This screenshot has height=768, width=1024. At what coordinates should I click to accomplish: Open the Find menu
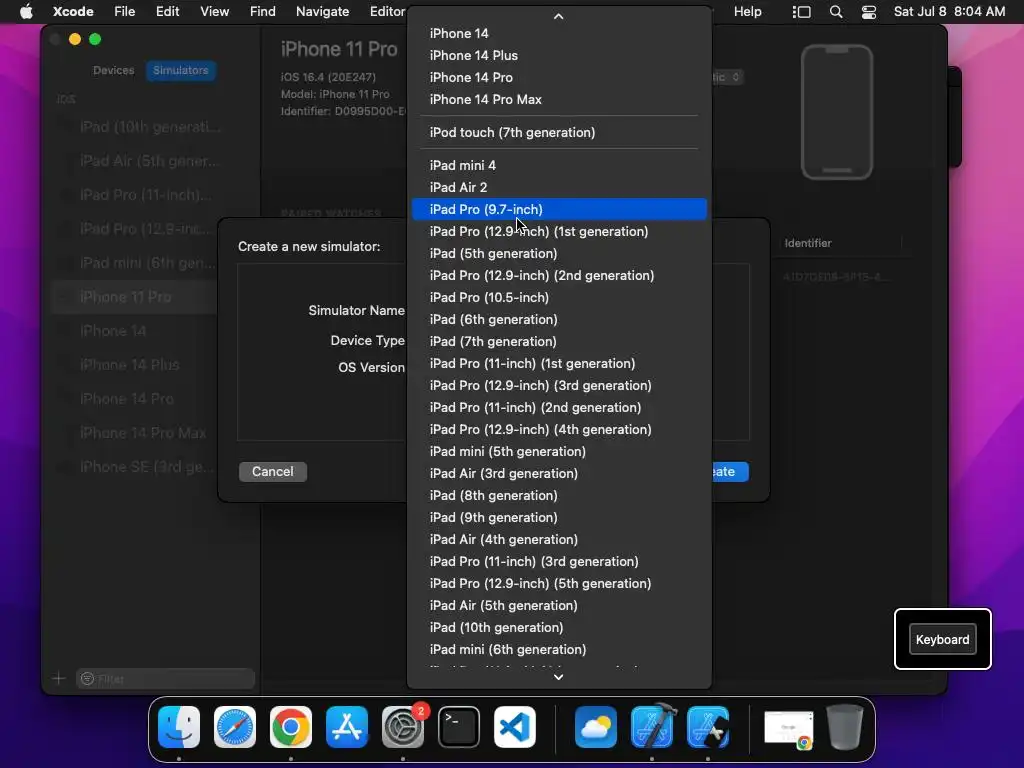coord(263,12)
